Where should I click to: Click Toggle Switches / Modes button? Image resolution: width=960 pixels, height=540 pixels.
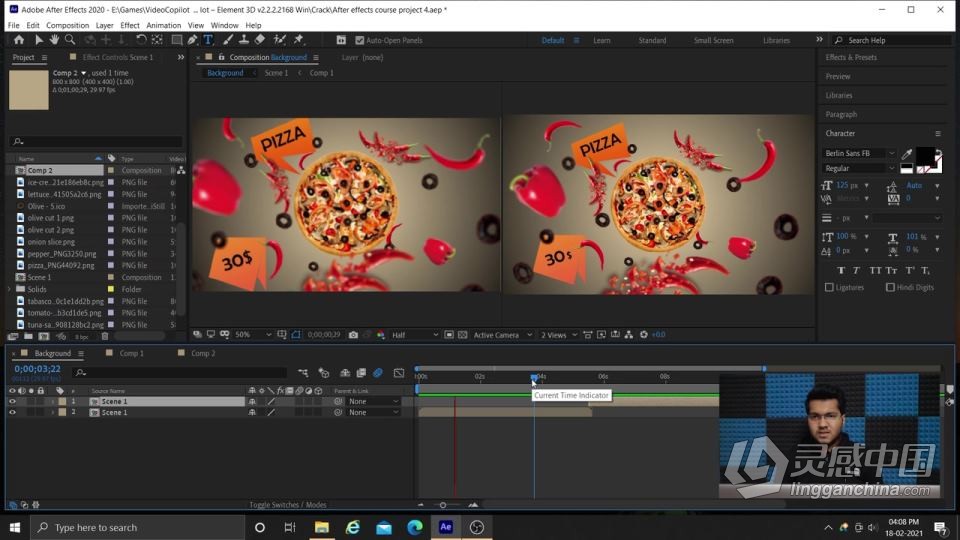[288, 505]
